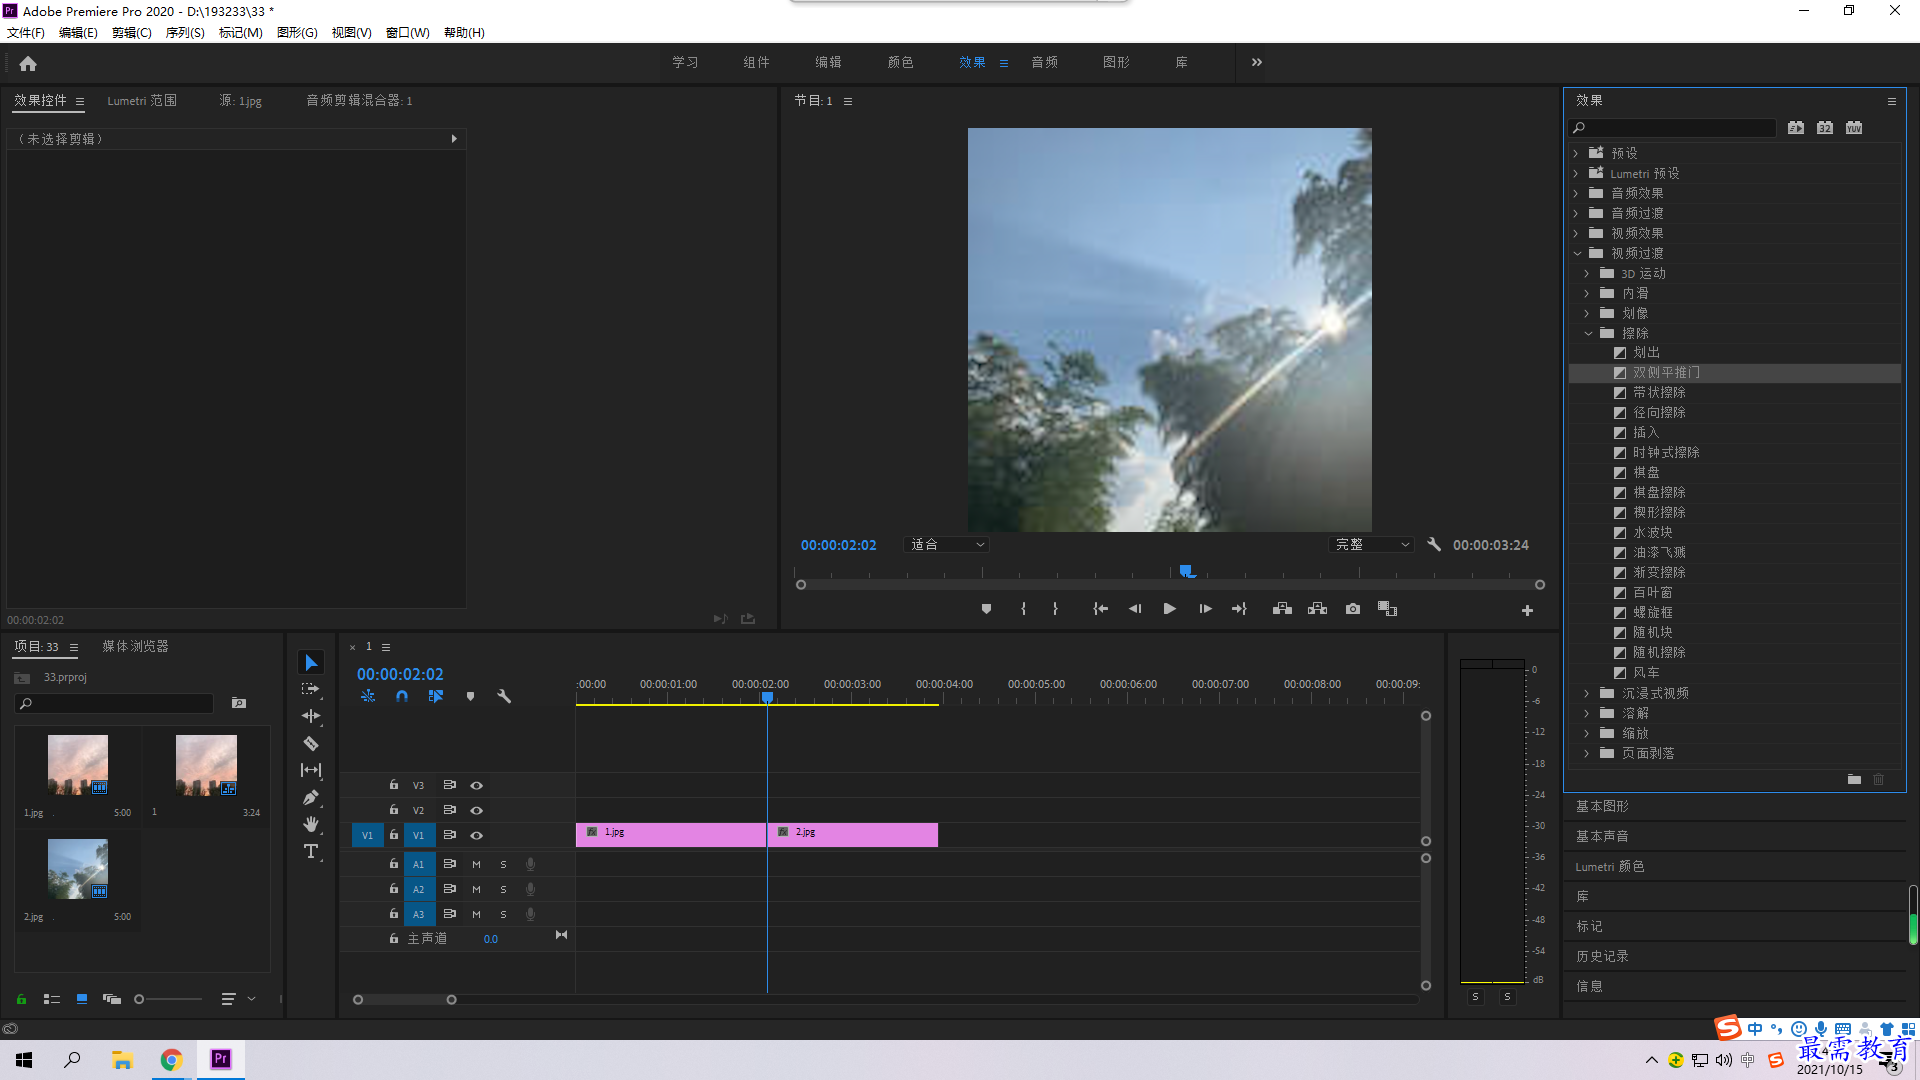Create new custom bin in Effects panel
Screen dimensions: 1920x1080
[1854, 779]
